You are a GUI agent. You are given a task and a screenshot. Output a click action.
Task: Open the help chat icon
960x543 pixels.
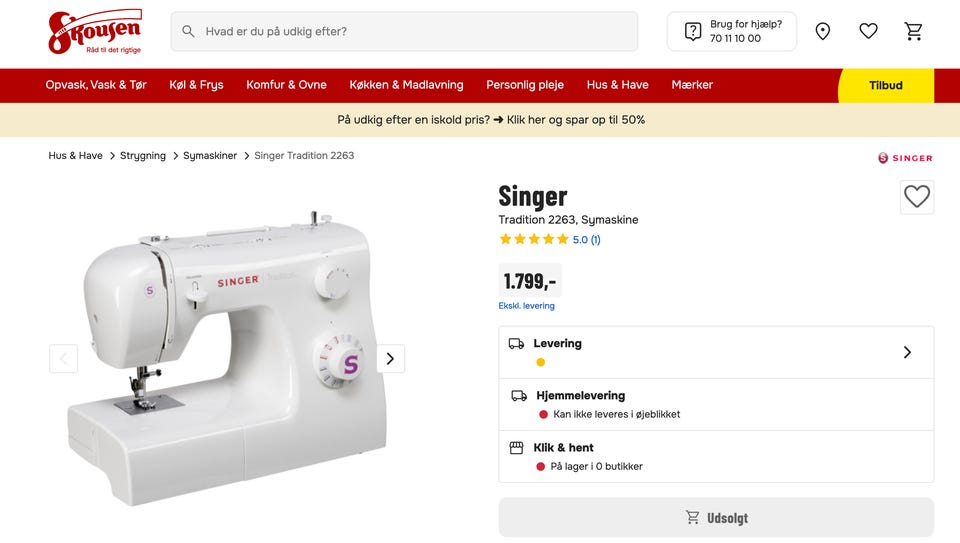coord(693,31)
